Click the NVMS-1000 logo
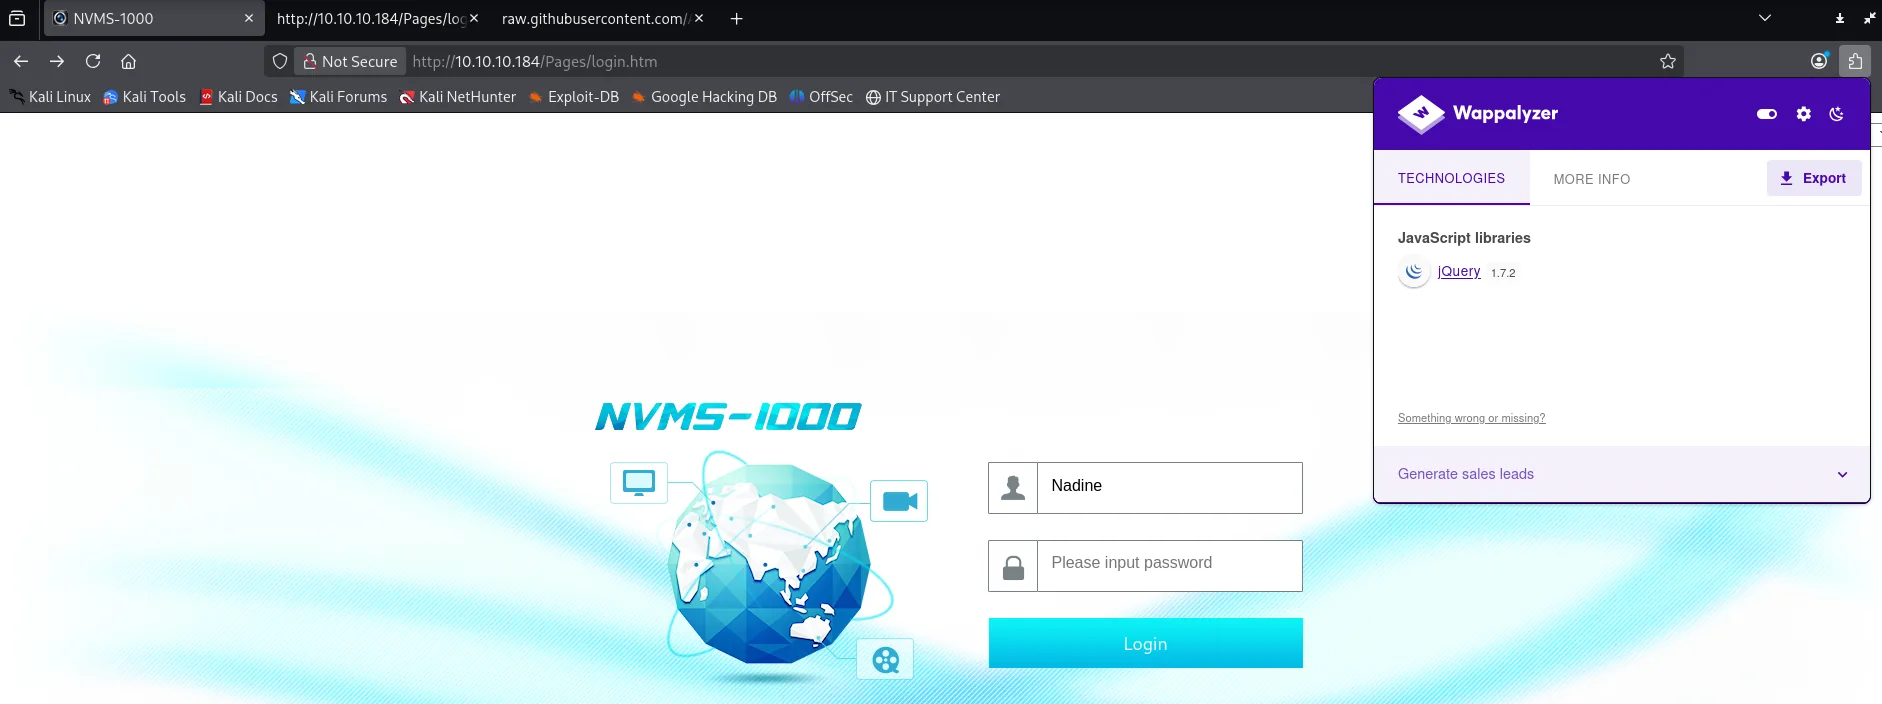The width and height of the screenshot is (1882, 704). tap(728, 417)
